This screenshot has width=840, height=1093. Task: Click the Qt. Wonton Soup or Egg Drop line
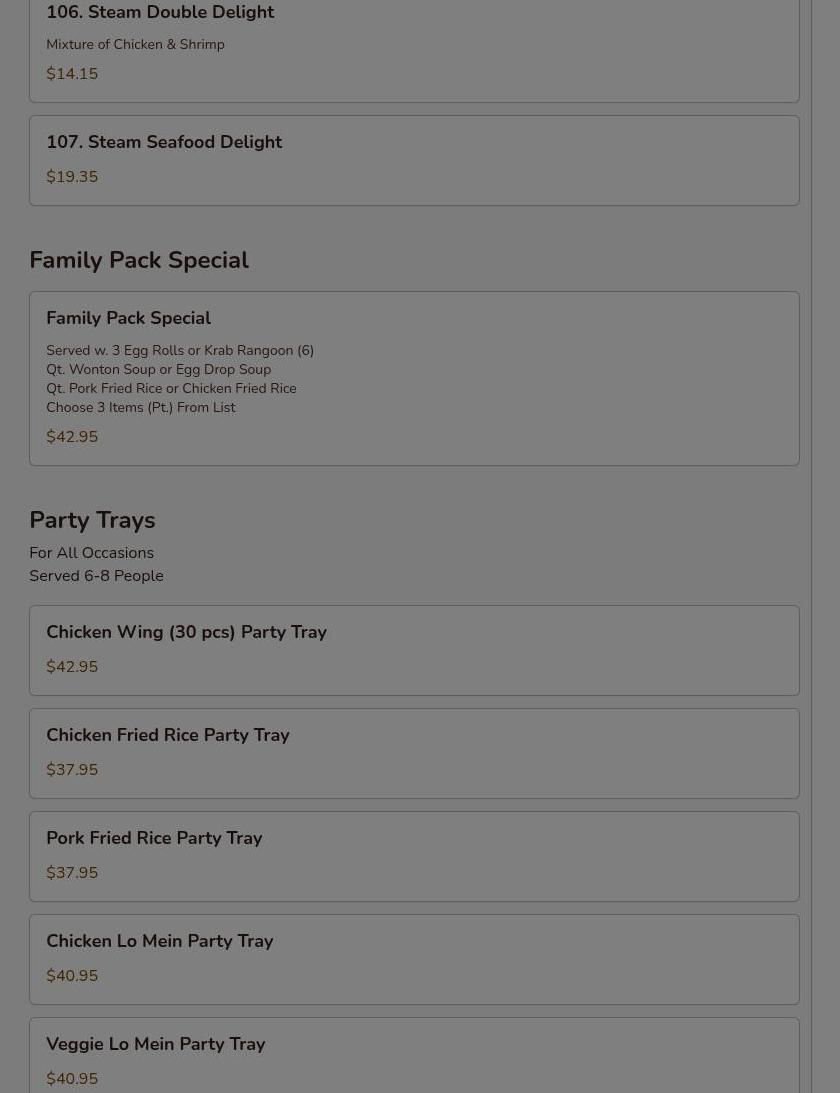[158, 370]
